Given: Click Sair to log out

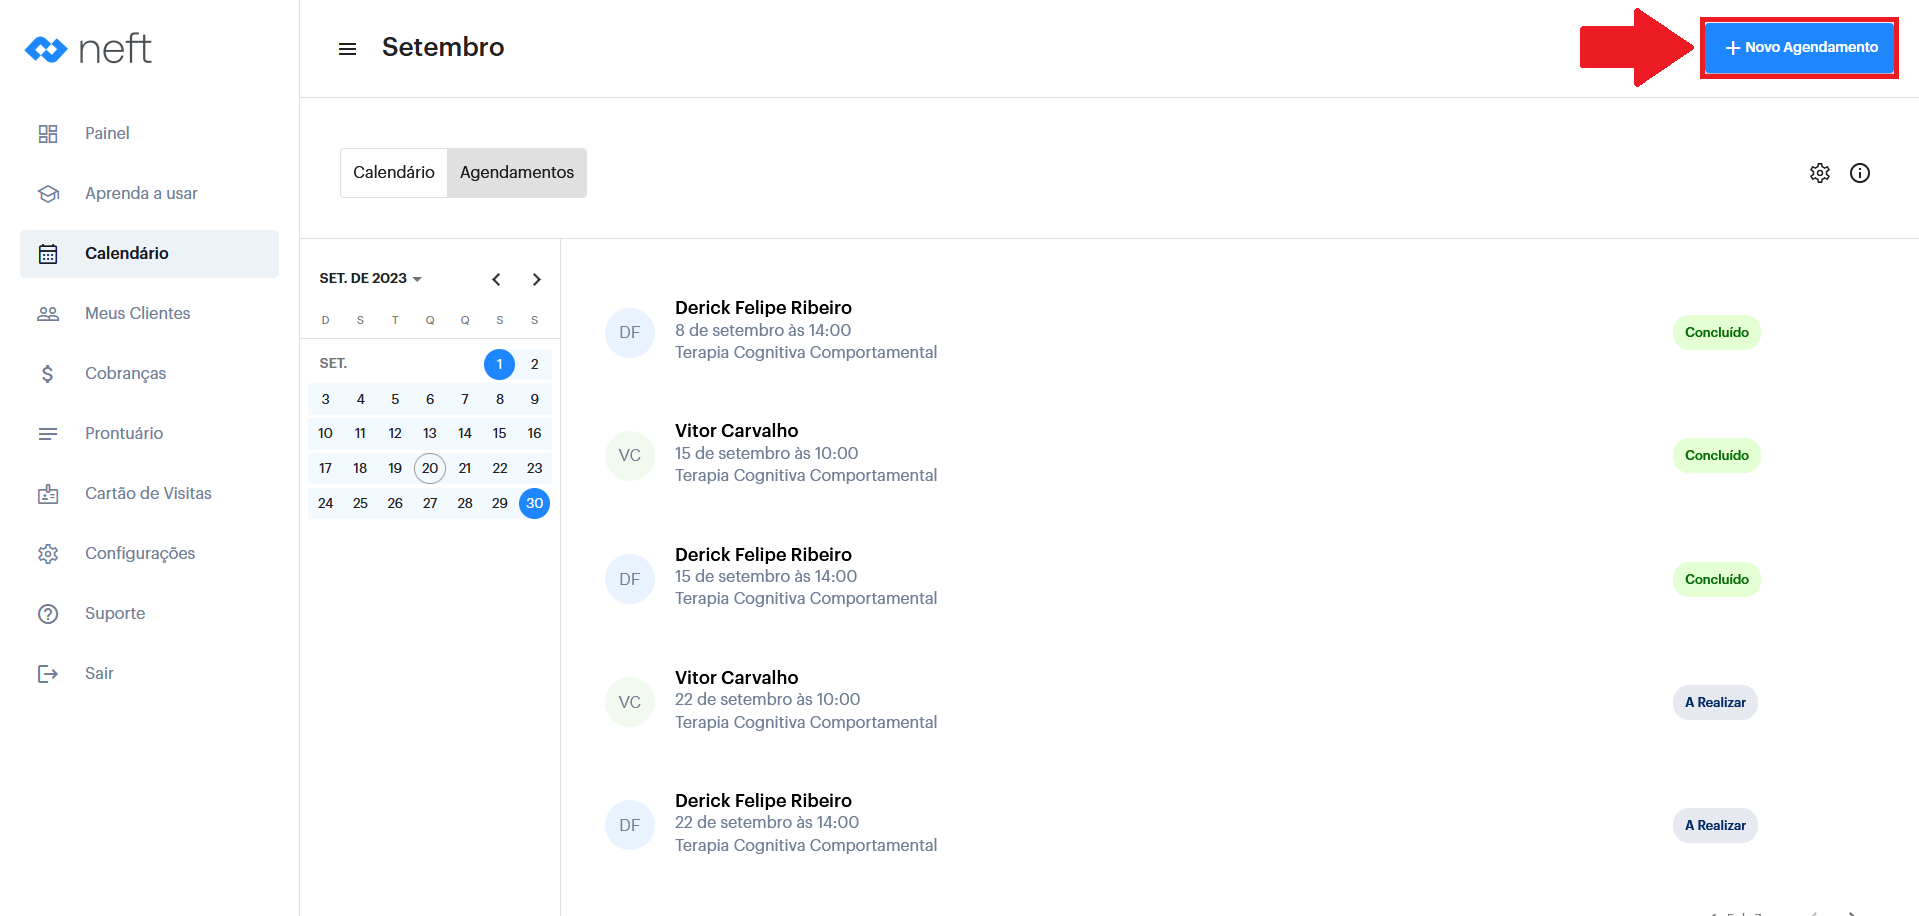Looking at the screenshot, I should coord(99,674).
